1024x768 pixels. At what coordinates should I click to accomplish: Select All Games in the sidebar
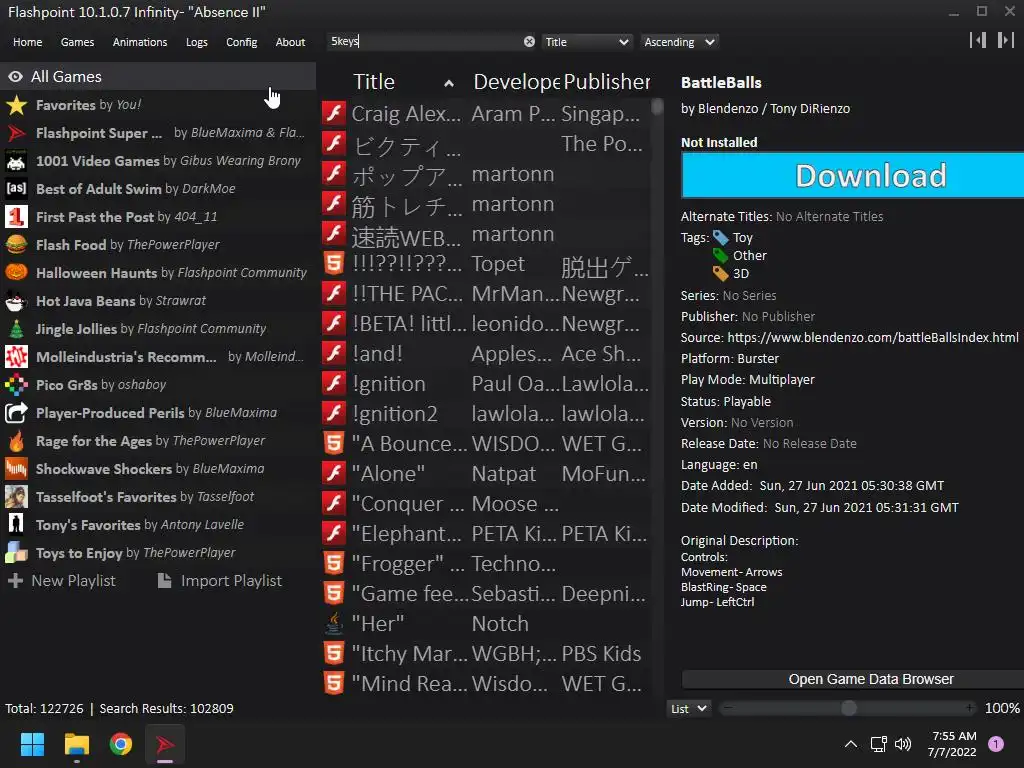tap(158, 76)
